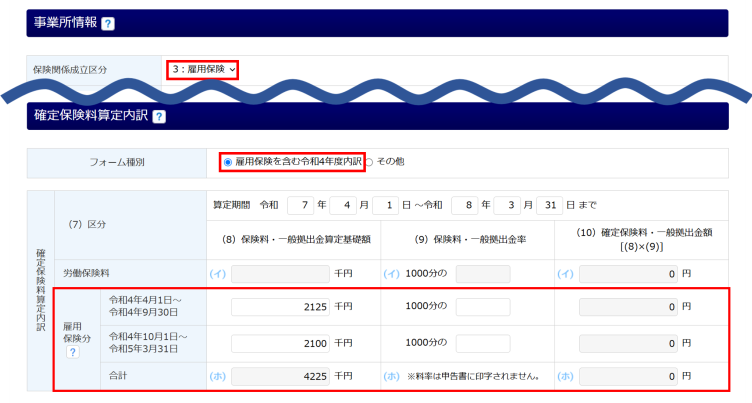The width and height of the screenshot is (752, 403).
Task: Click the base amount field showing 2100
Action: point(280,344)
